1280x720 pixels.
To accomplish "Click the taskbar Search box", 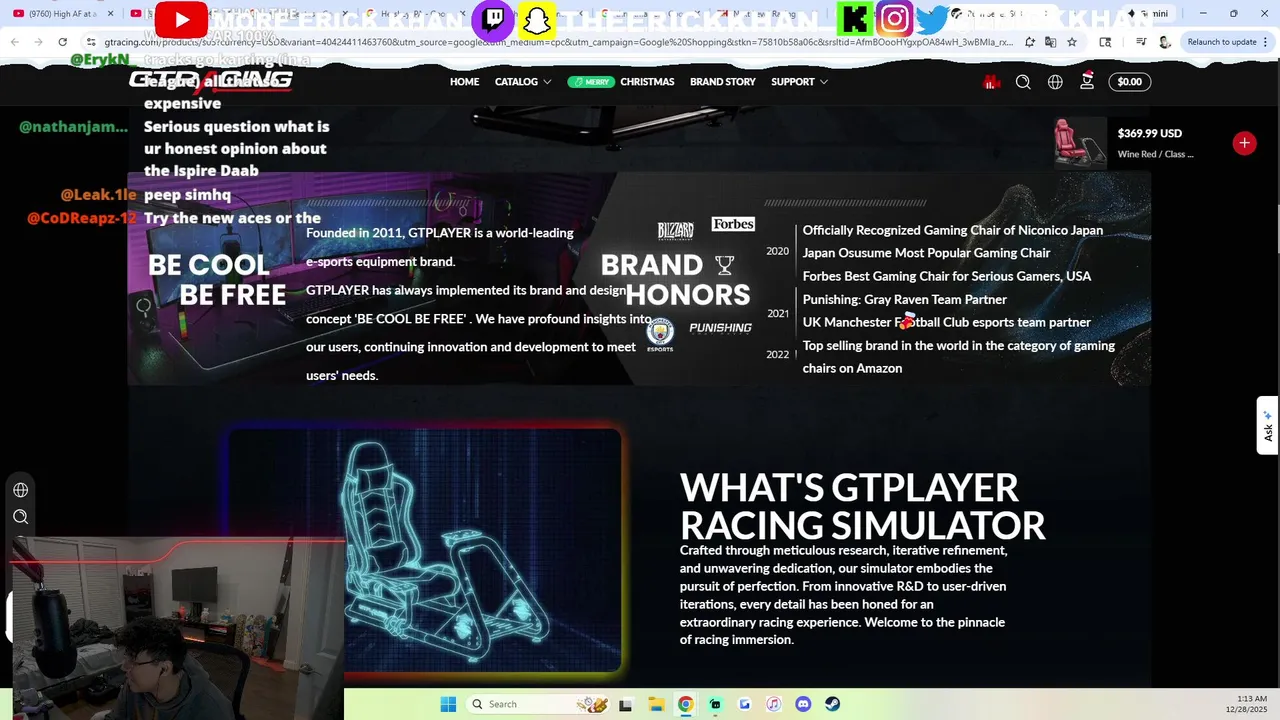I will 537,704.
